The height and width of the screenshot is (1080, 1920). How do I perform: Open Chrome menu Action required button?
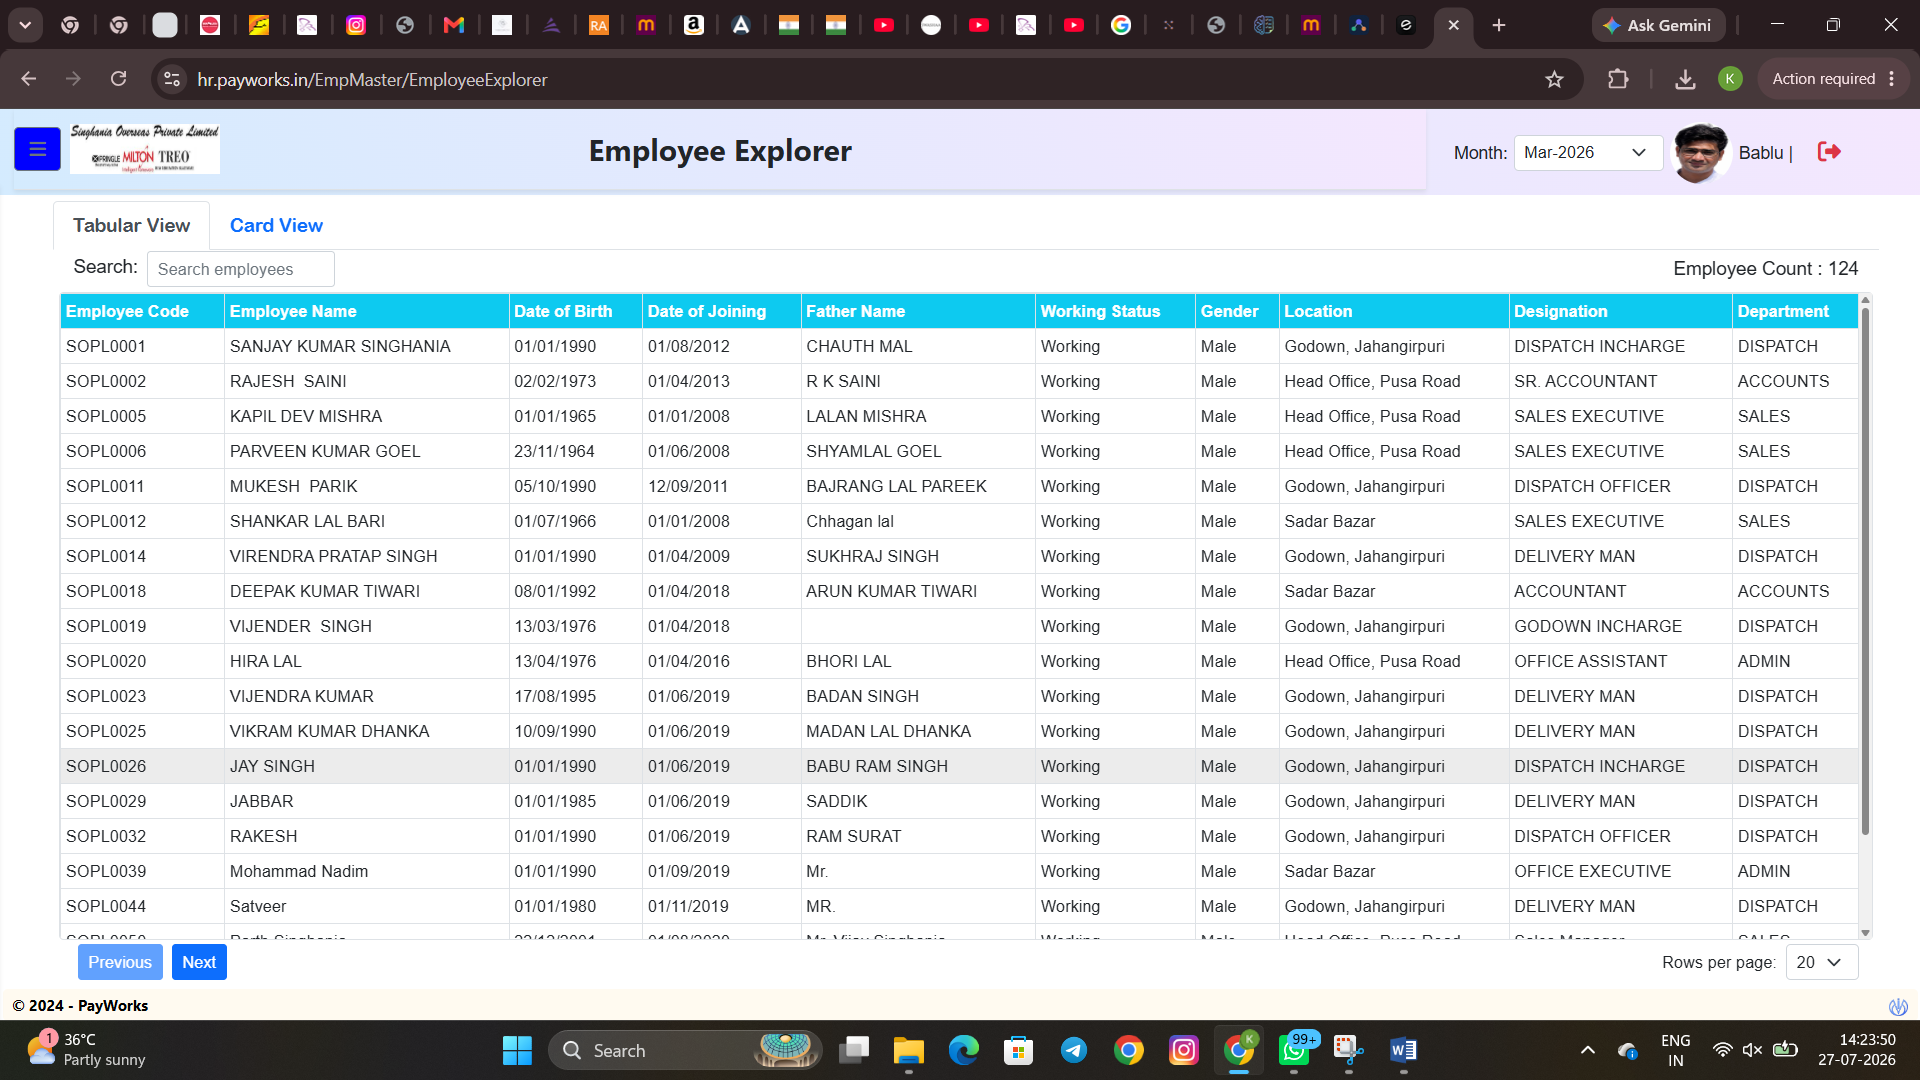click(1834, 79)
